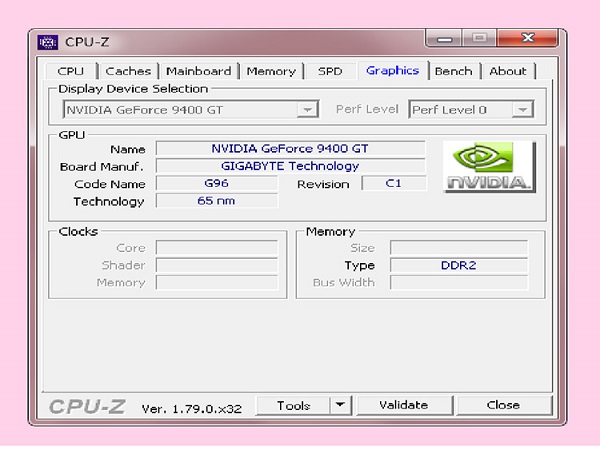Go to the Mainboard tab
Screen dimensions: 600x450
(198, 71)
